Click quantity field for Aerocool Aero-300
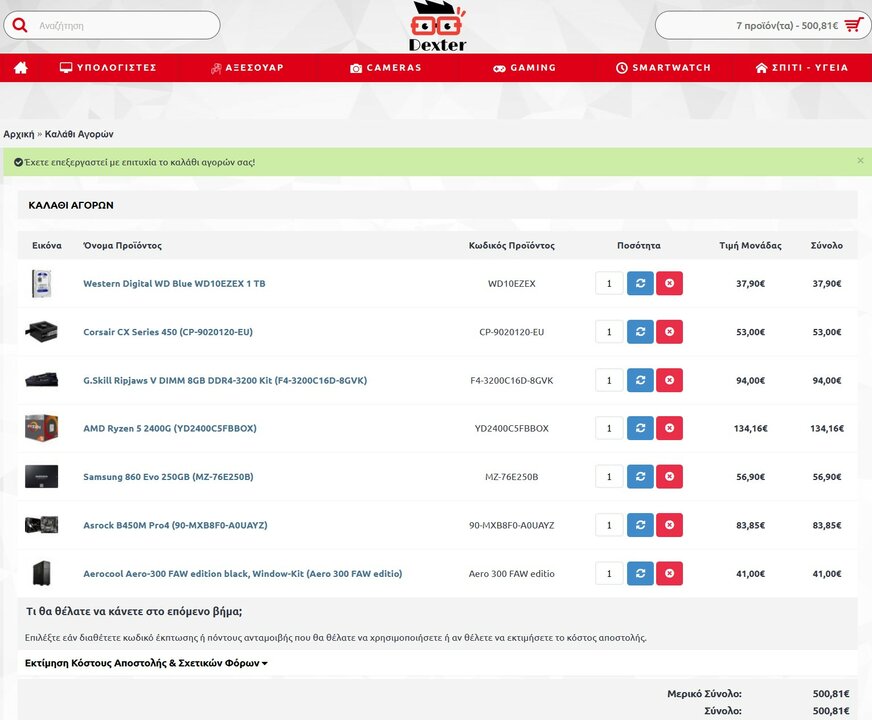The height and width of the screenshot is (720, 872). 609,573
